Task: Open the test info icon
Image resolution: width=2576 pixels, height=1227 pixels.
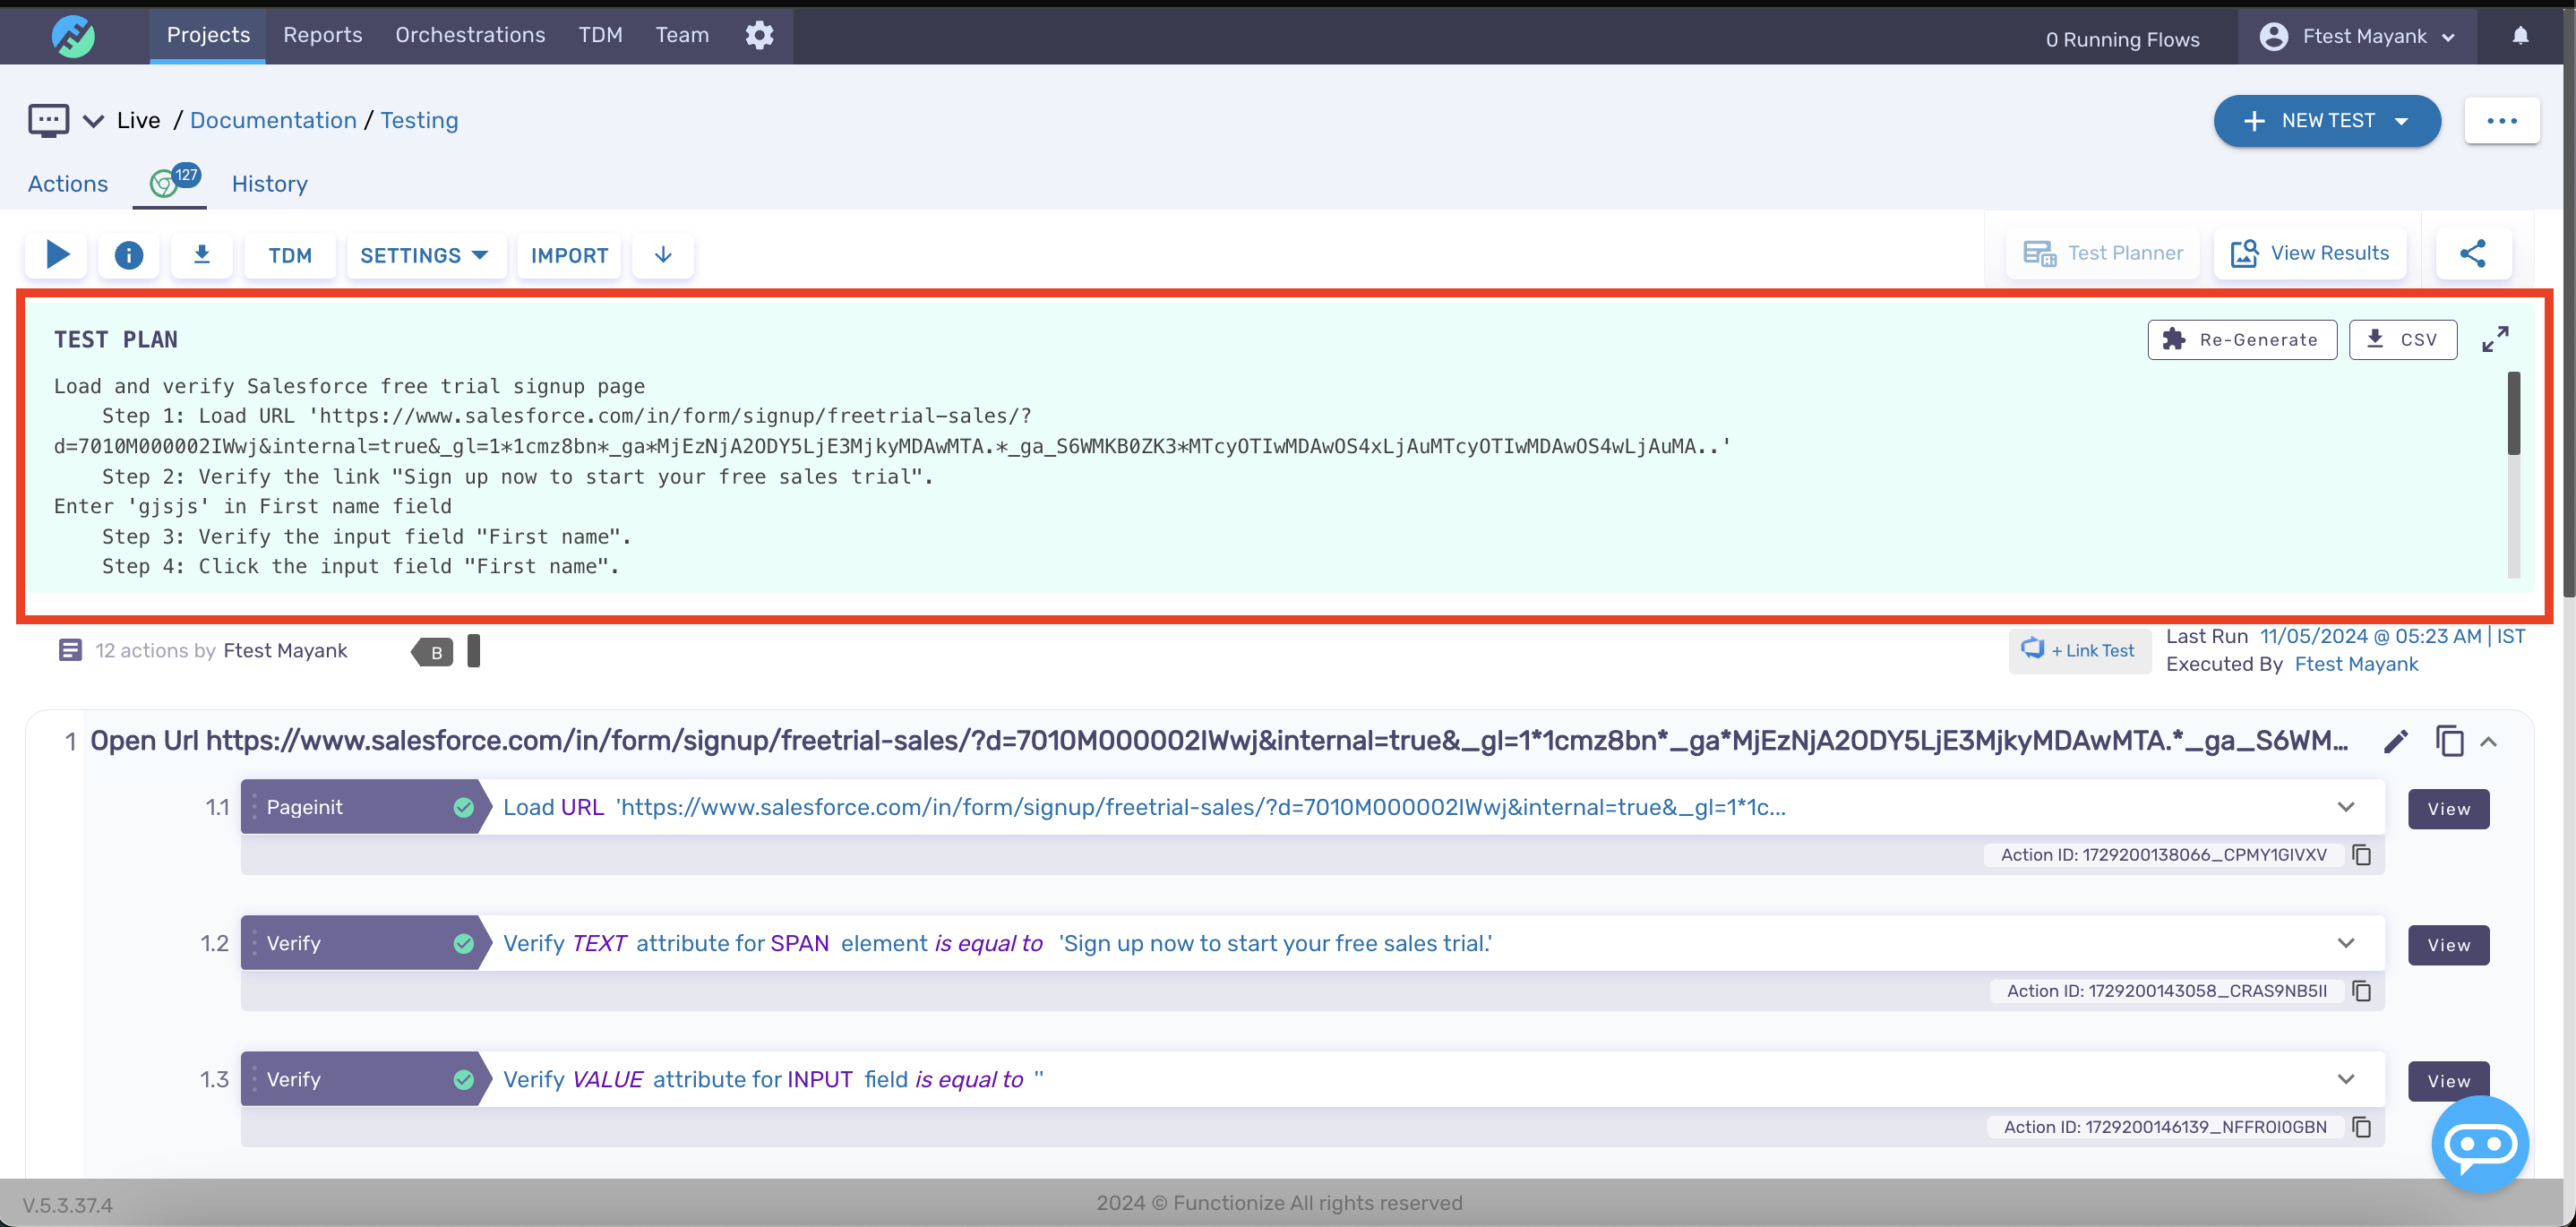Action: (128, 255)
